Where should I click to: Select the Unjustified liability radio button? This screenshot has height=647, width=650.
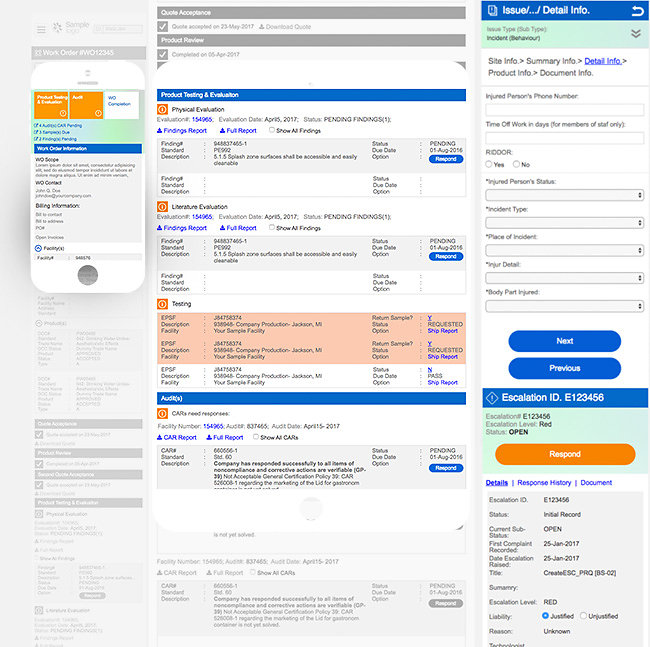[x=583, y=616]
